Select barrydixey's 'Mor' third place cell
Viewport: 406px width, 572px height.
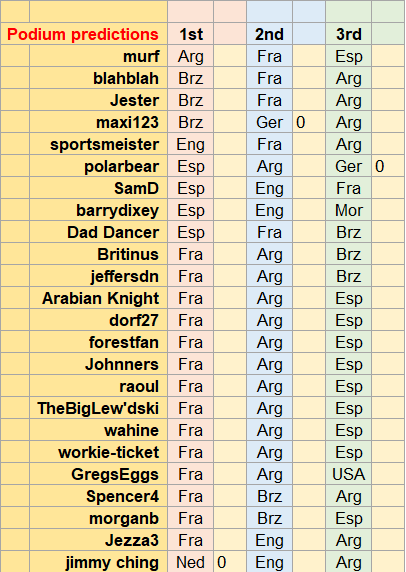(x=348, y=210)
